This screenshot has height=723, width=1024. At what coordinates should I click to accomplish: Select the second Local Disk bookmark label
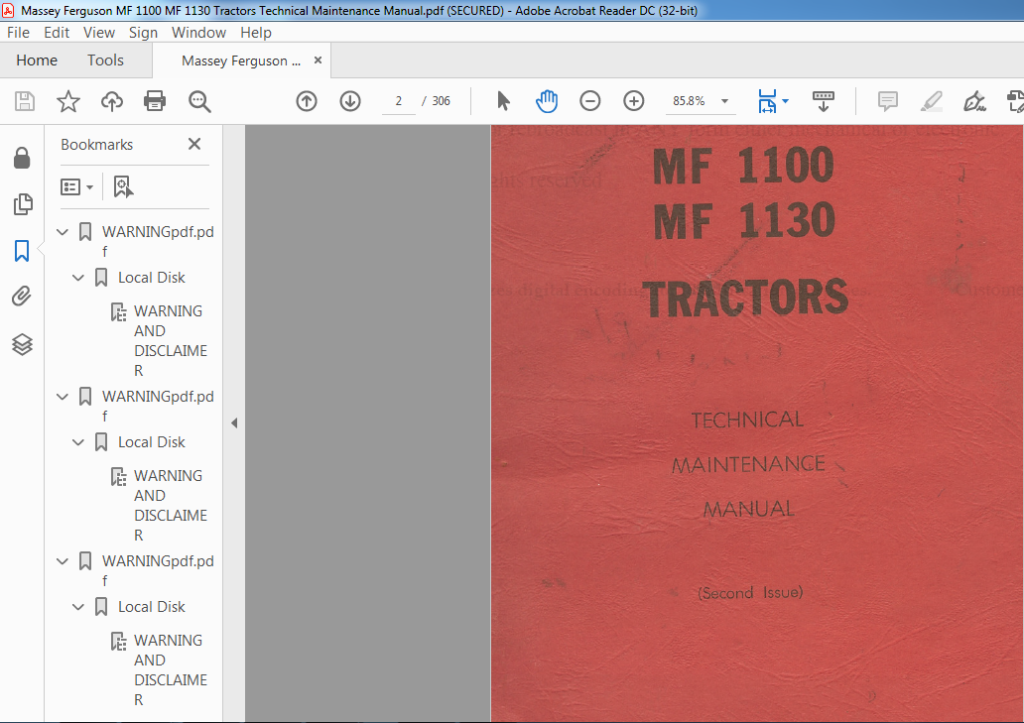tap(152, 442)
